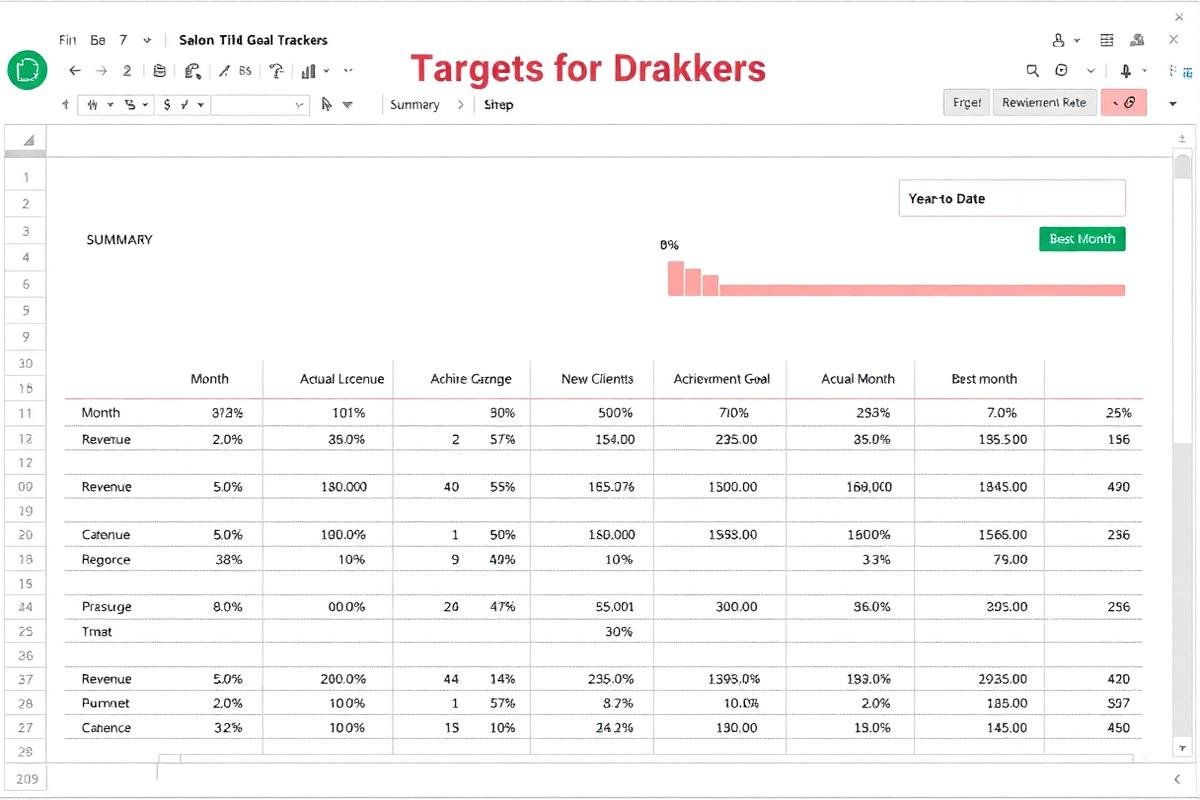Viewport: 1200px width, 800px height.
Task: Click the rounded square record icon
Action: tap(1062, 71)
